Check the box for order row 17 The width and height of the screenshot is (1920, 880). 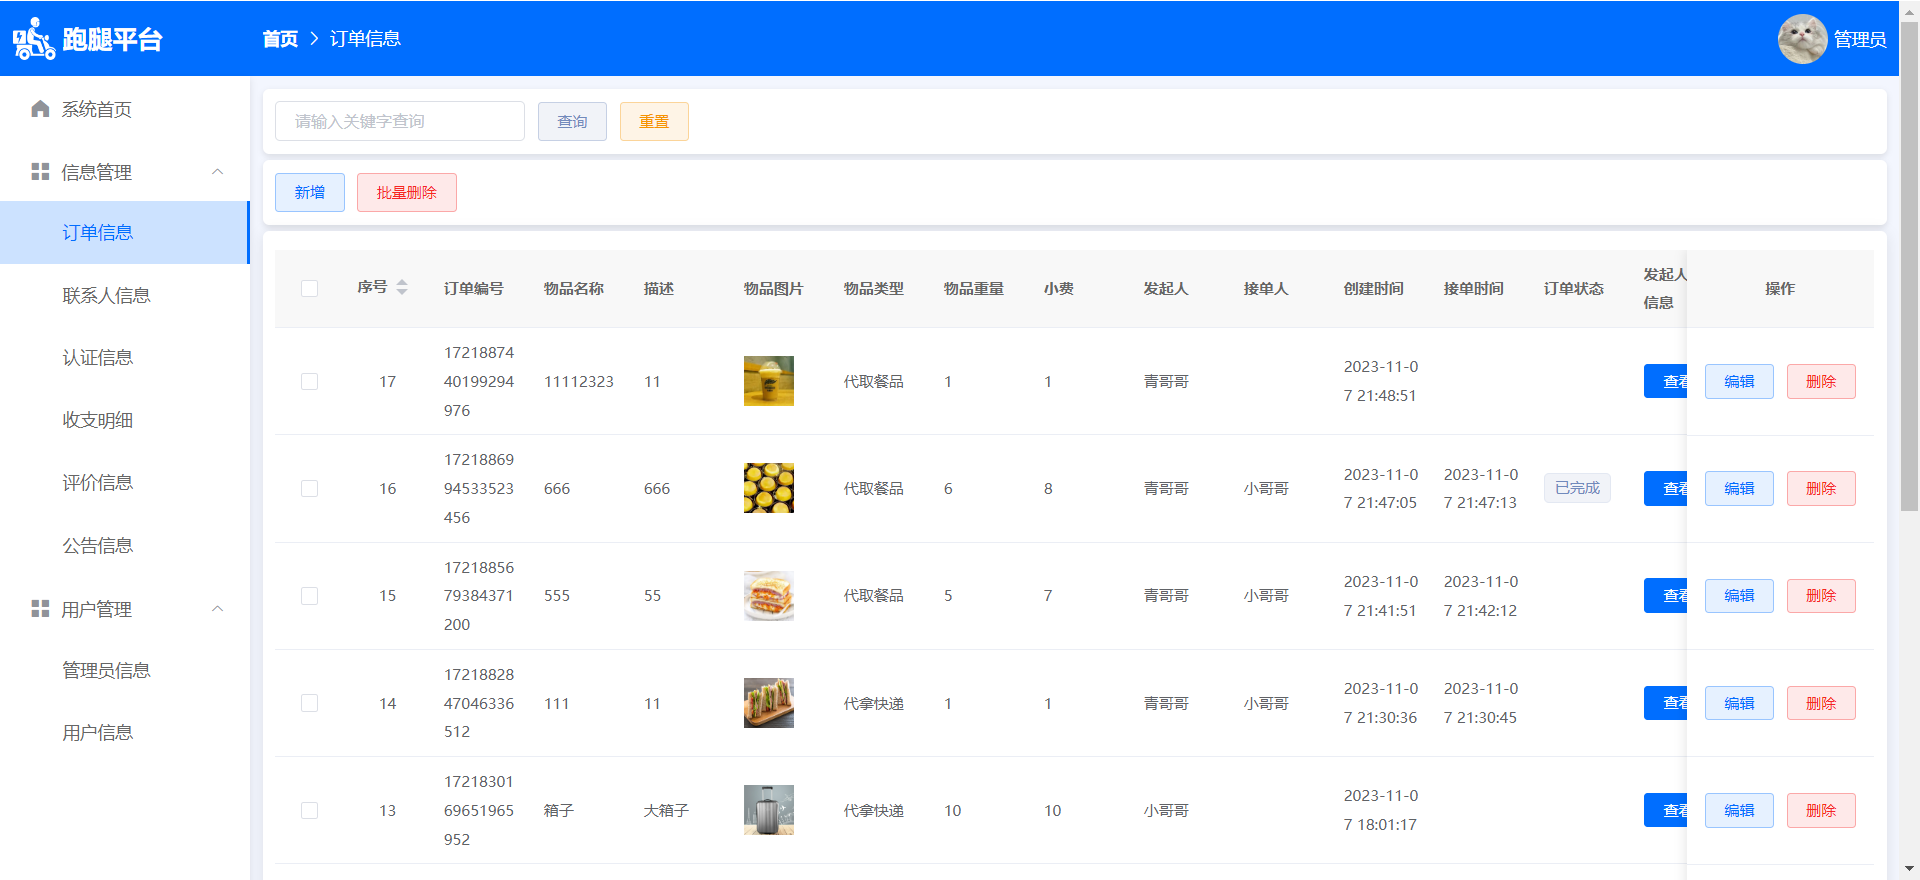click(310, 382)
